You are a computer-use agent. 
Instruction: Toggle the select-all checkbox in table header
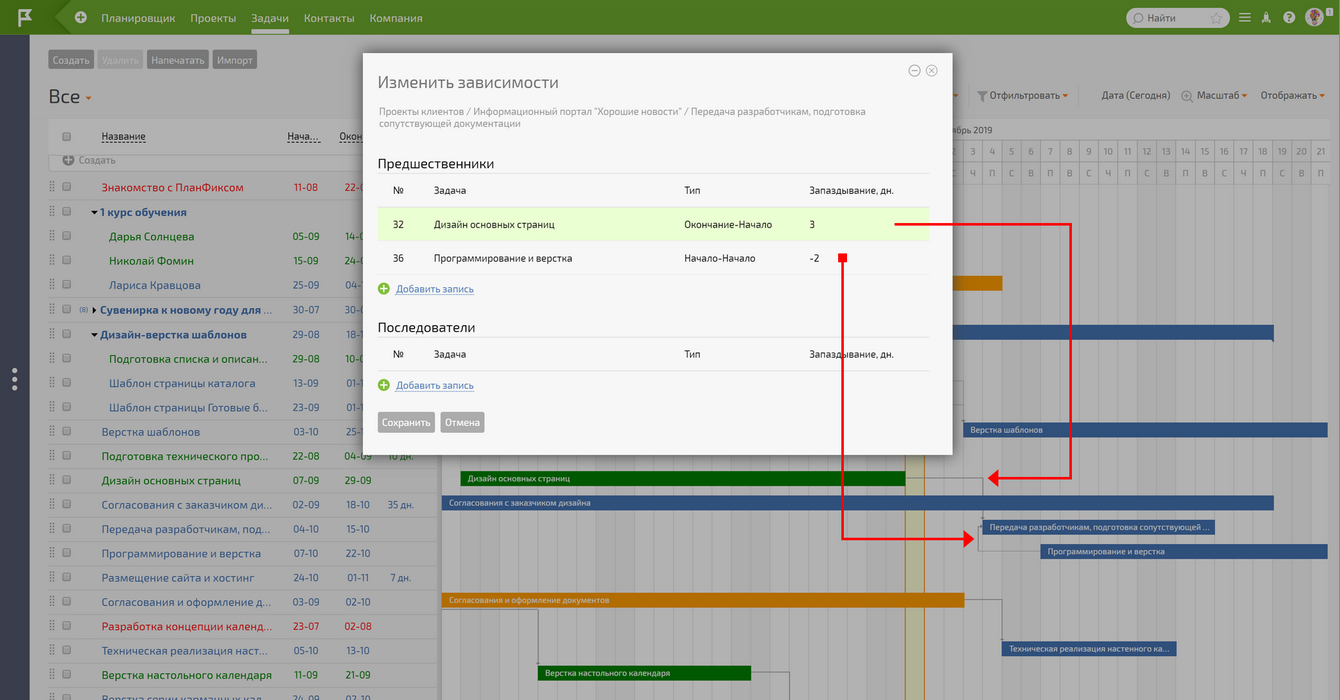click(67, 137)
